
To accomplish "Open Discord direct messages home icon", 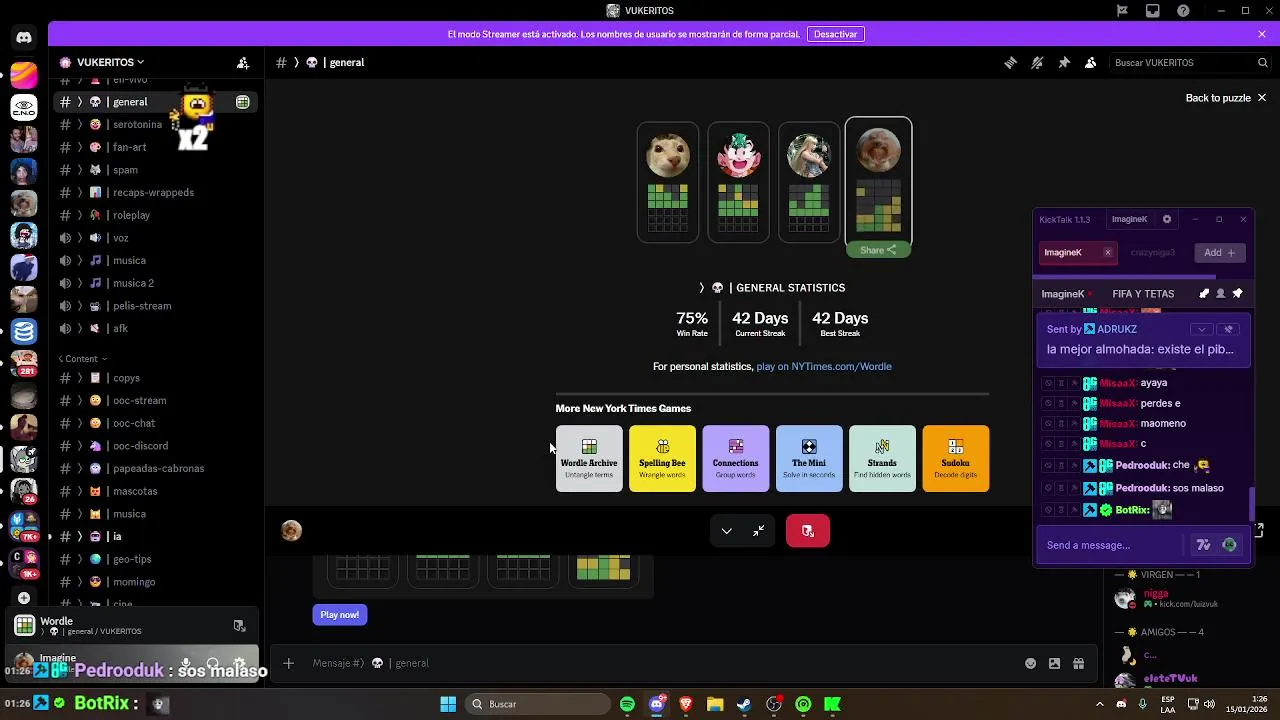I will [x=24, y=38].
